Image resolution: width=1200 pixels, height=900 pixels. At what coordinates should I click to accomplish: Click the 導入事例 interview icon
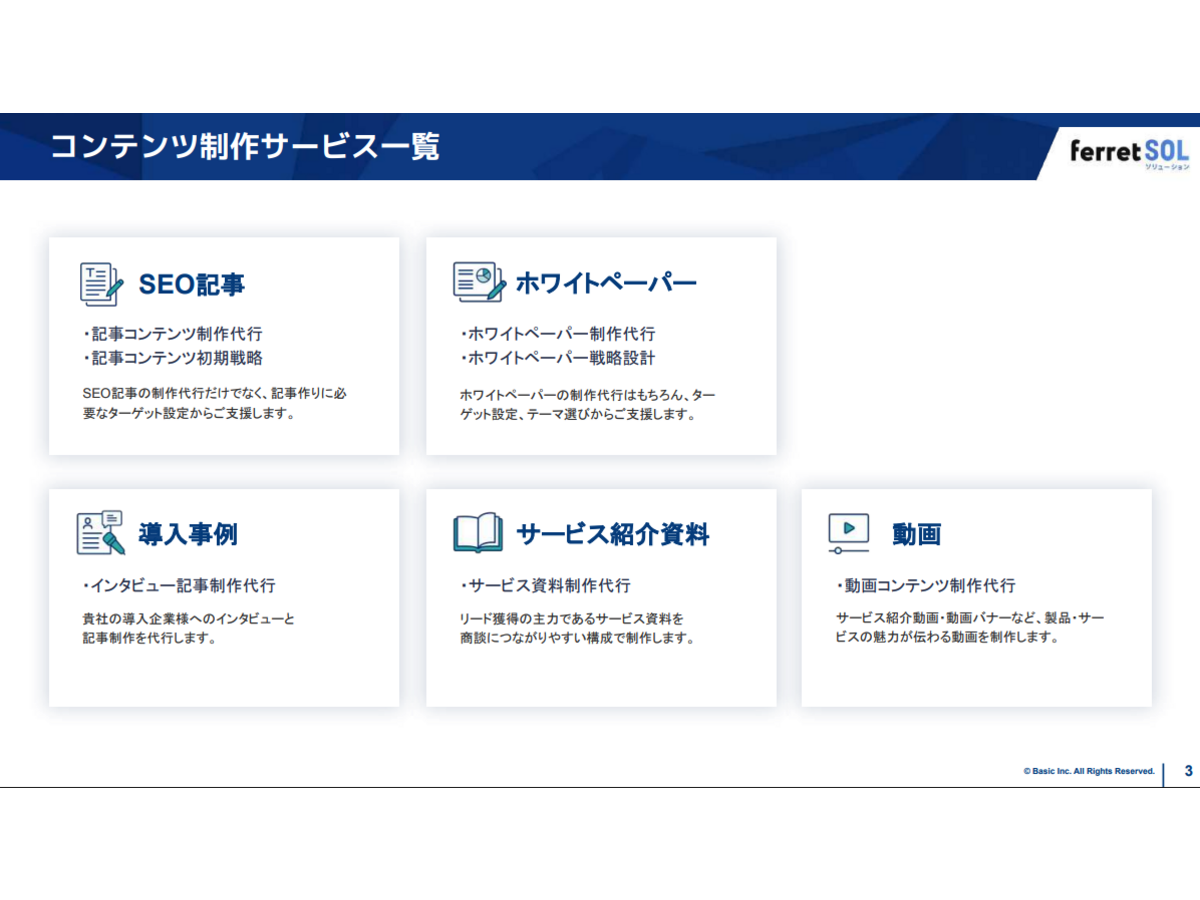[x=101, y=533]
